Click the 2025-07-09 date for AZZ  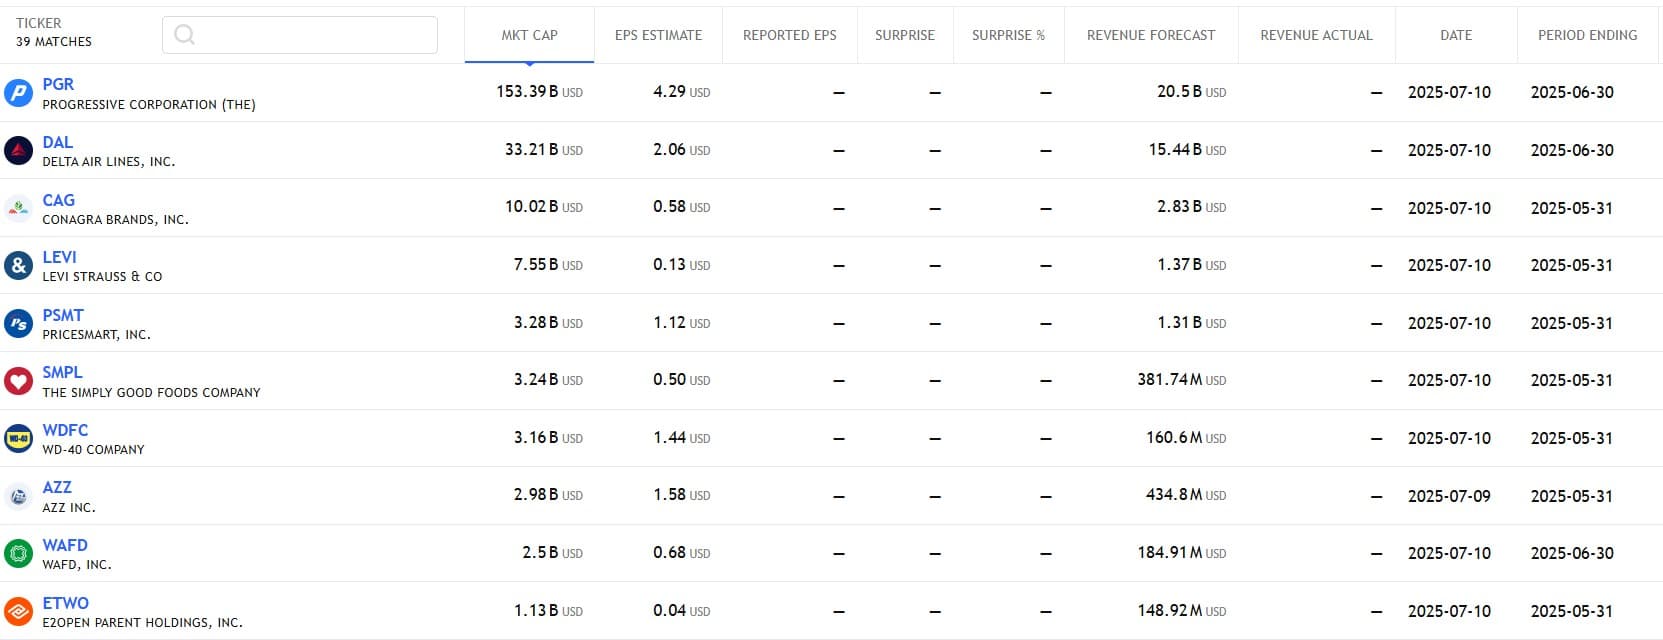[x=1449, y=496]
